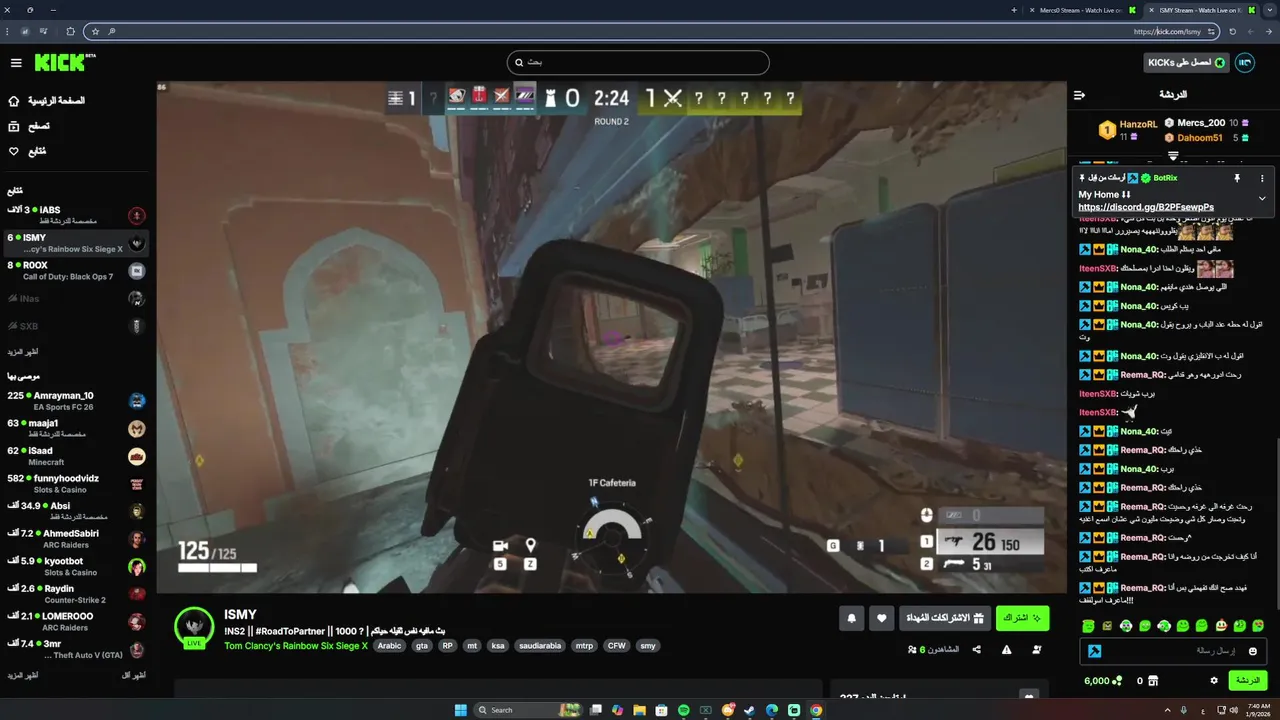Open Tom Clancy's Rainbow Six Siege X category

coord(296,646)
